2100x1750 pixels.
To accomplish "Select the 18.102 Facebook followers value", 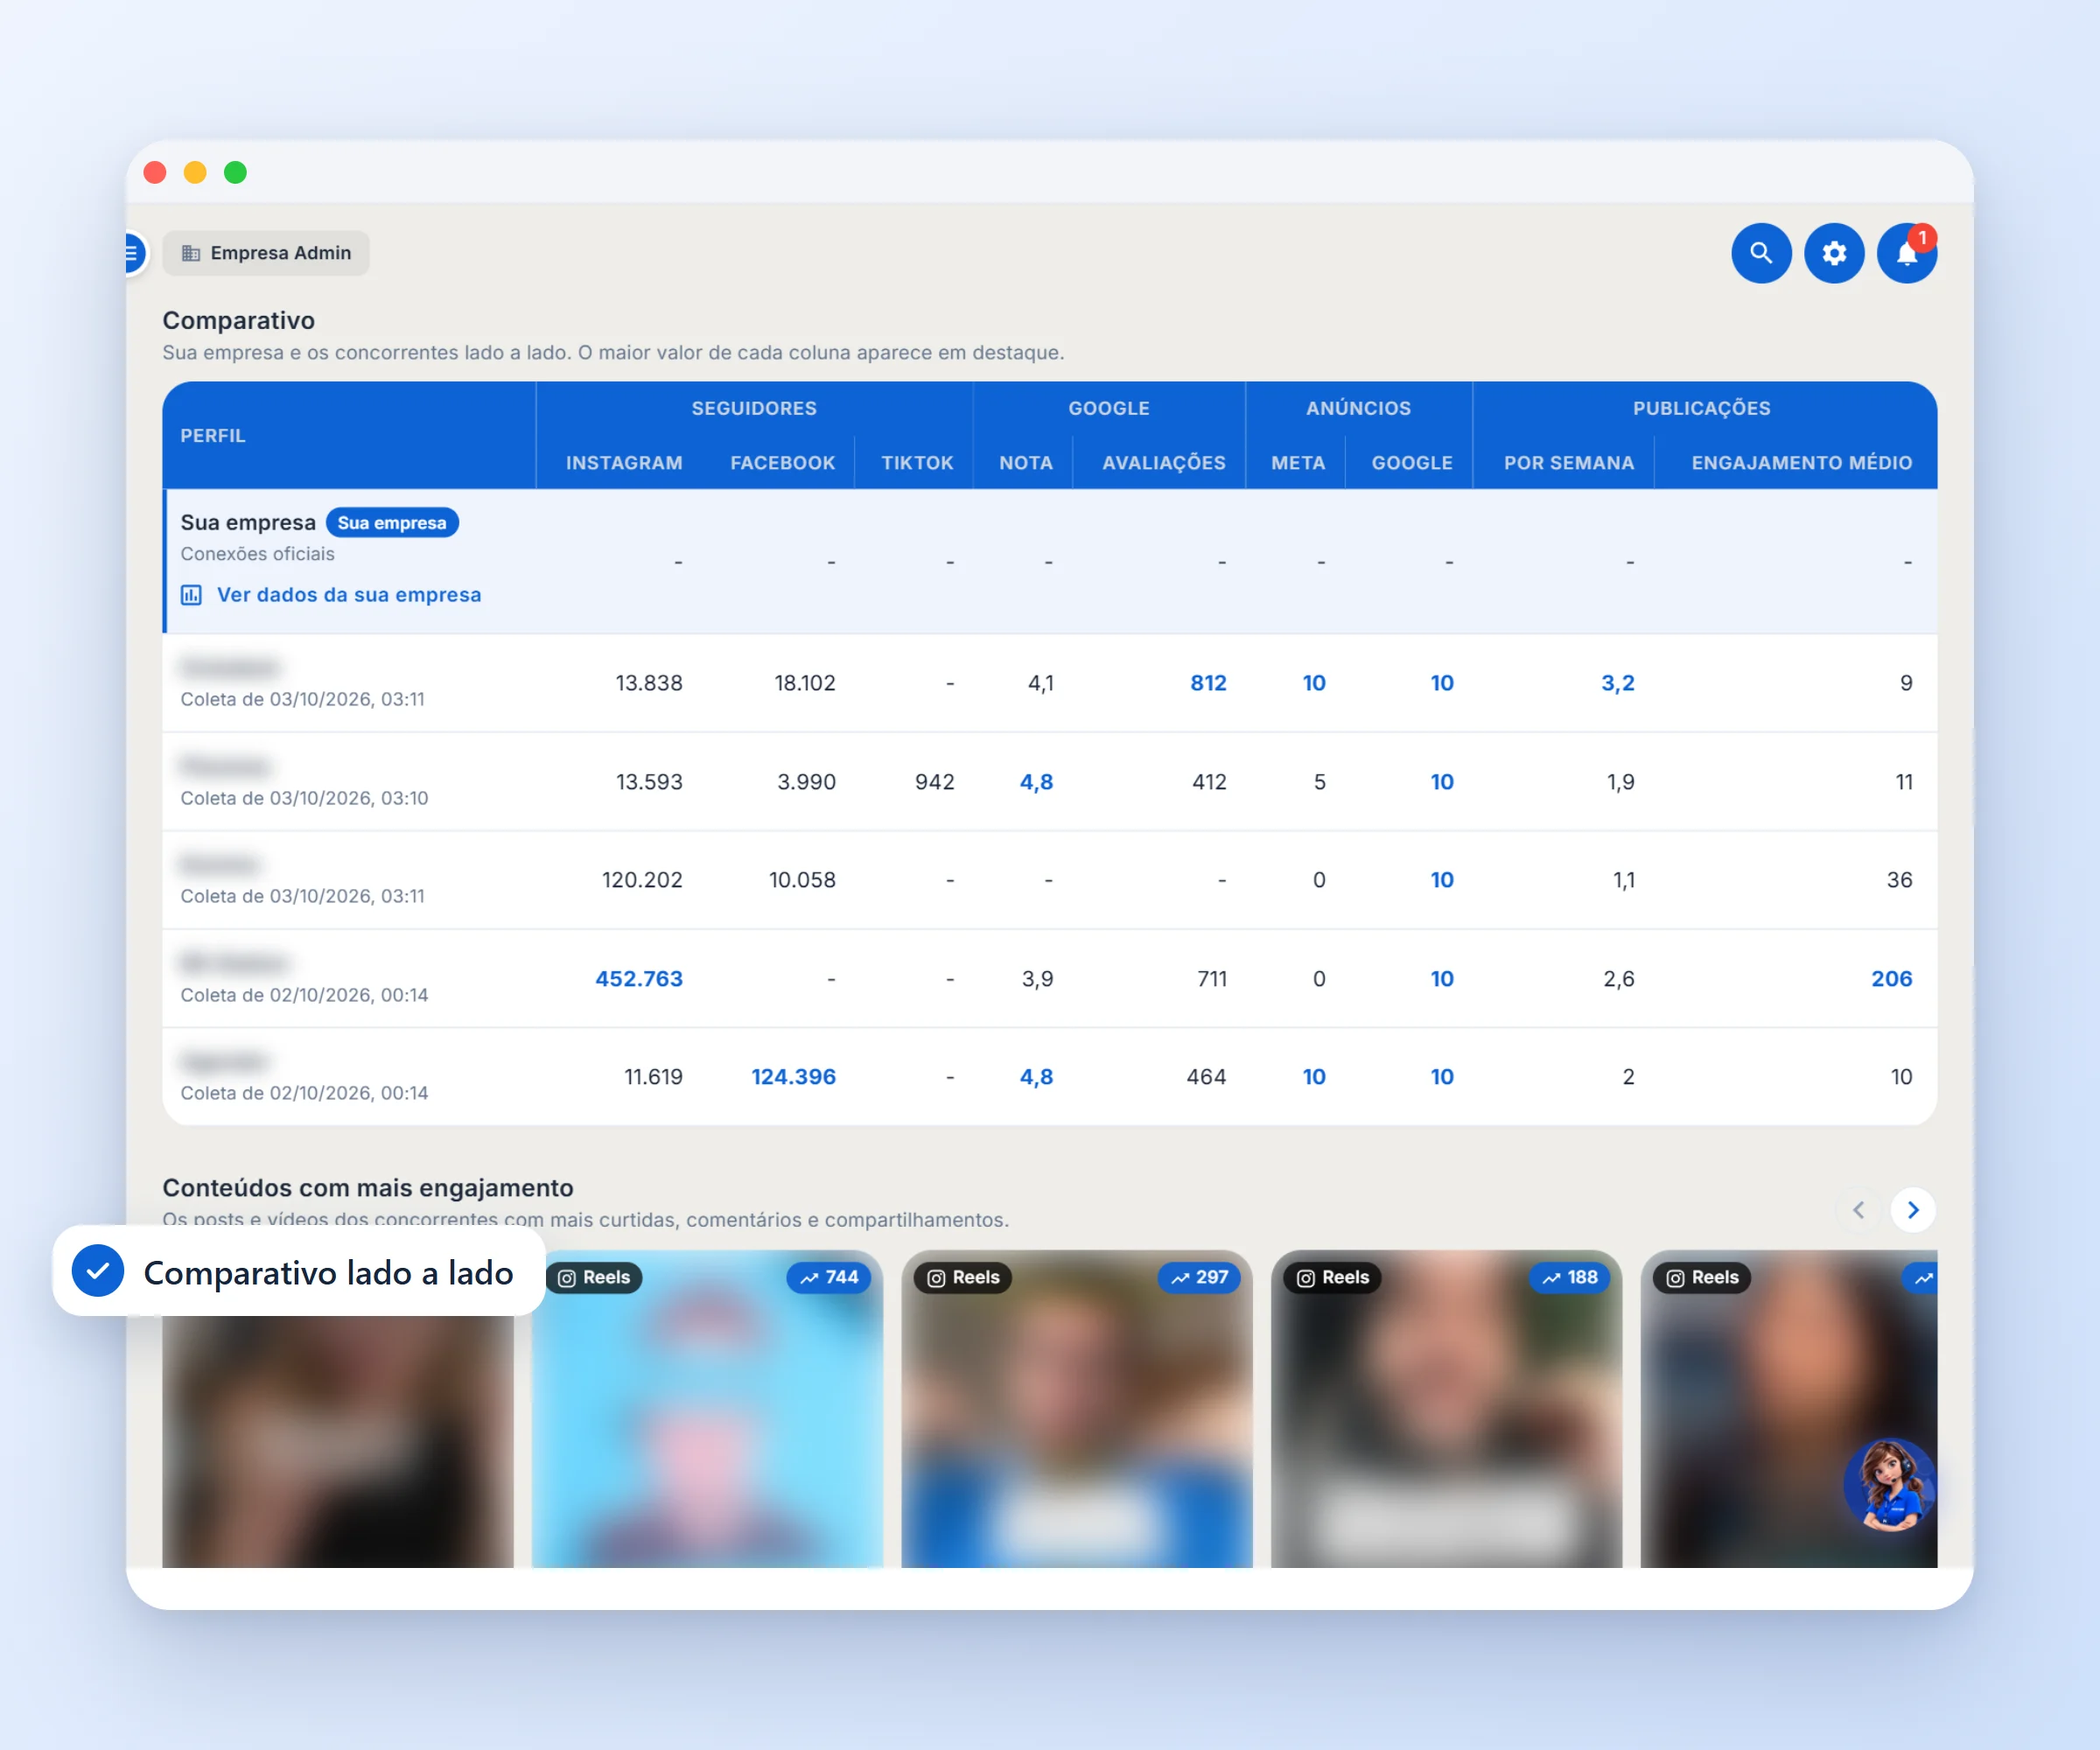I will pyautogui.click(x=804, y=683).
